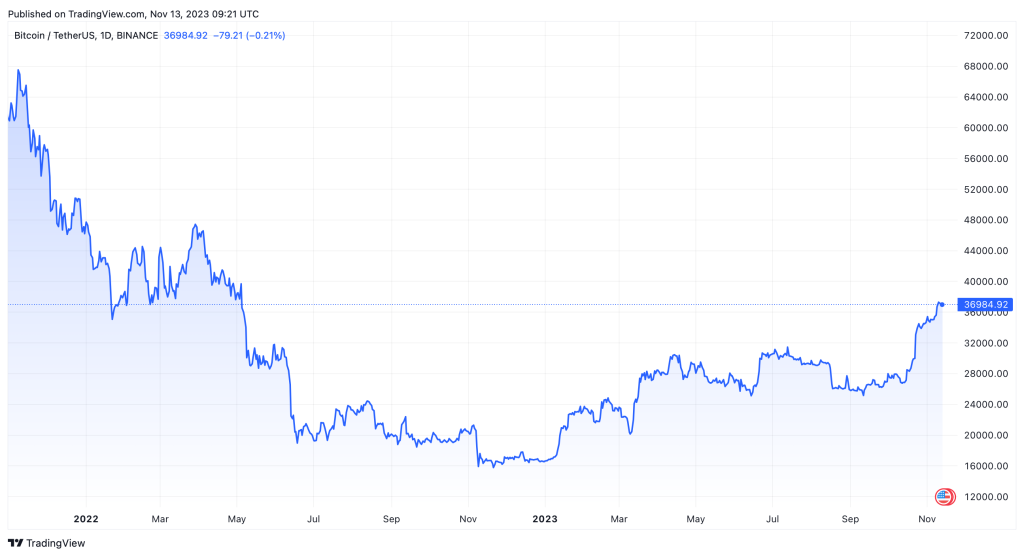Click the 12000.00 price axis label
Viewport: 1024px width, 557px height.
984,497
